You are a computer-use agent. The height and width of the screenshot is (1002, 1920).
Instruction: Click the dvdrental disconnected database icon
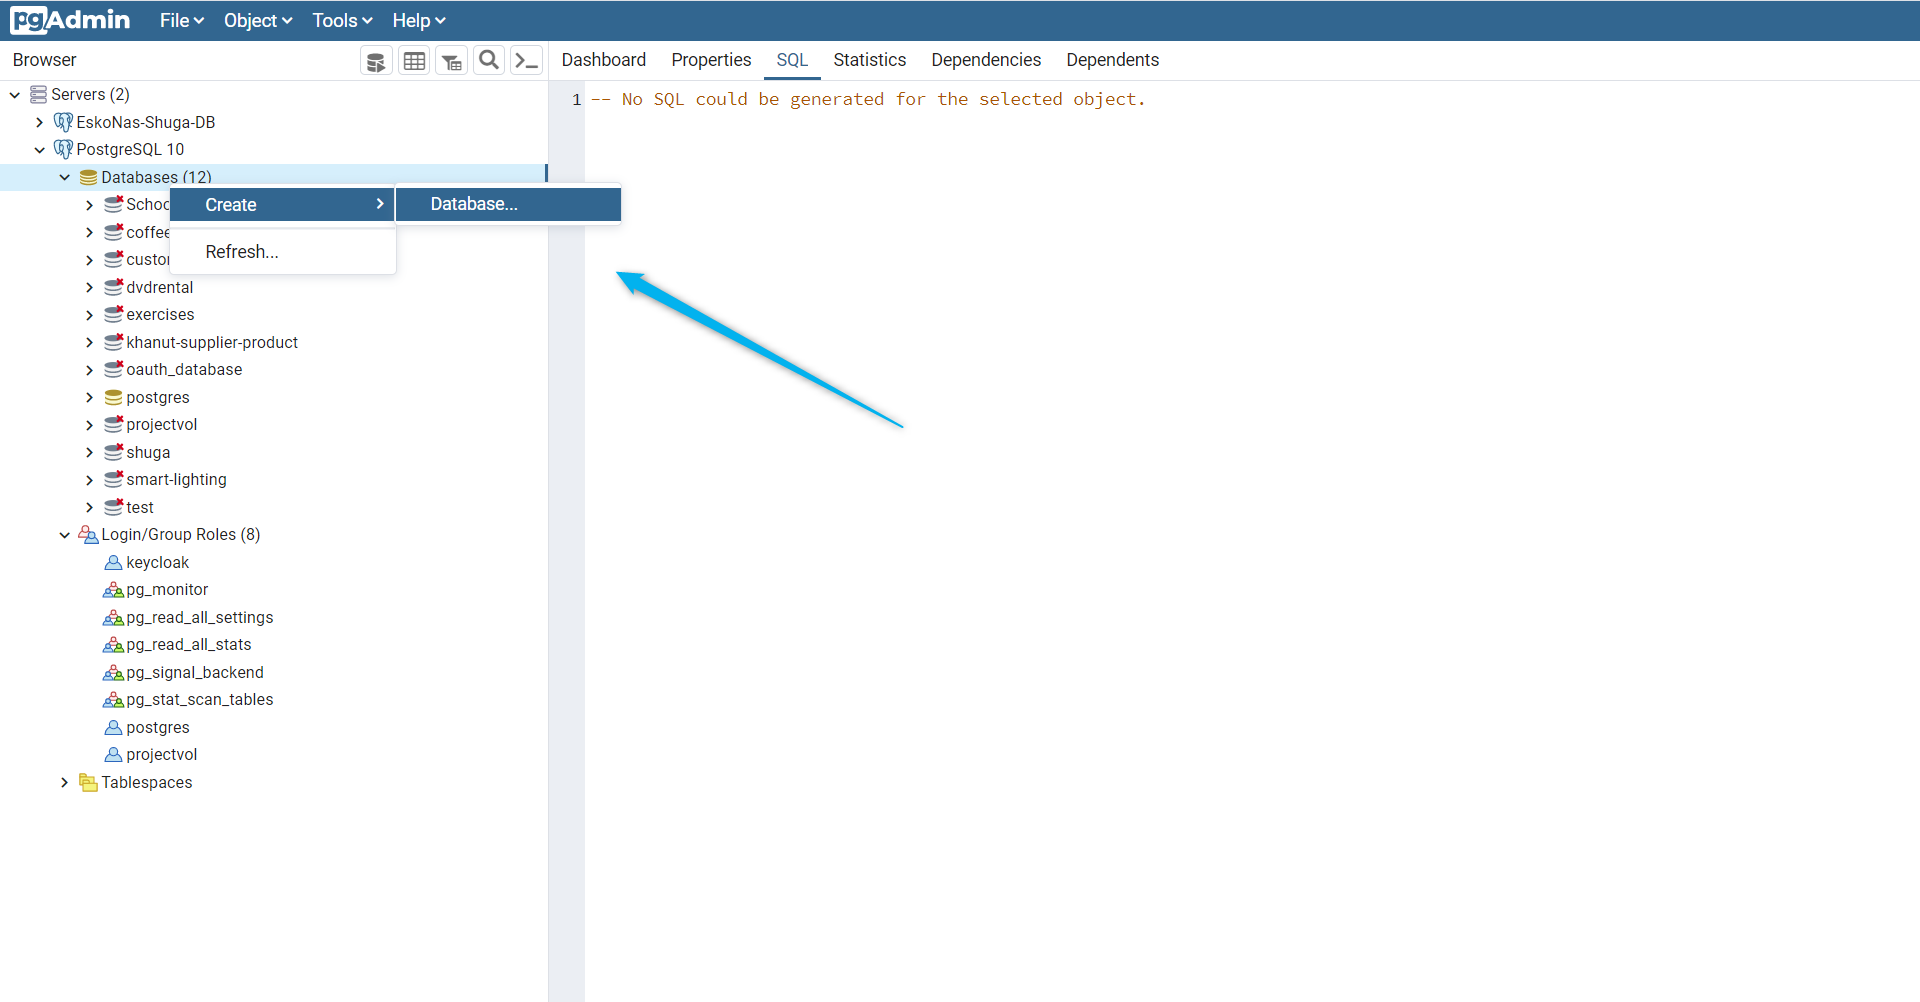click(113, 287)
